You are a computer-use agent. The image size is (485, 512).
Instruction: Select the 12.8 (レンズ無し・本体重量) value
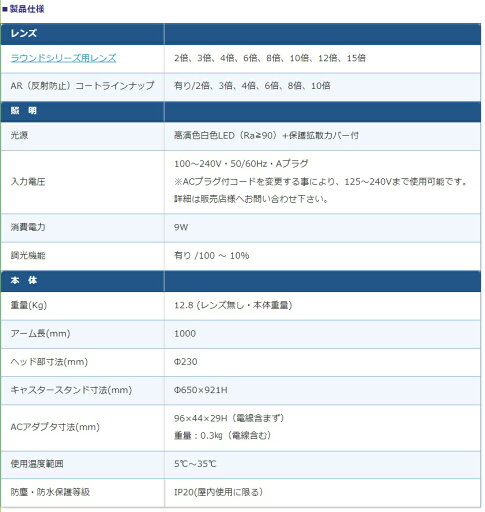(233, 305)
